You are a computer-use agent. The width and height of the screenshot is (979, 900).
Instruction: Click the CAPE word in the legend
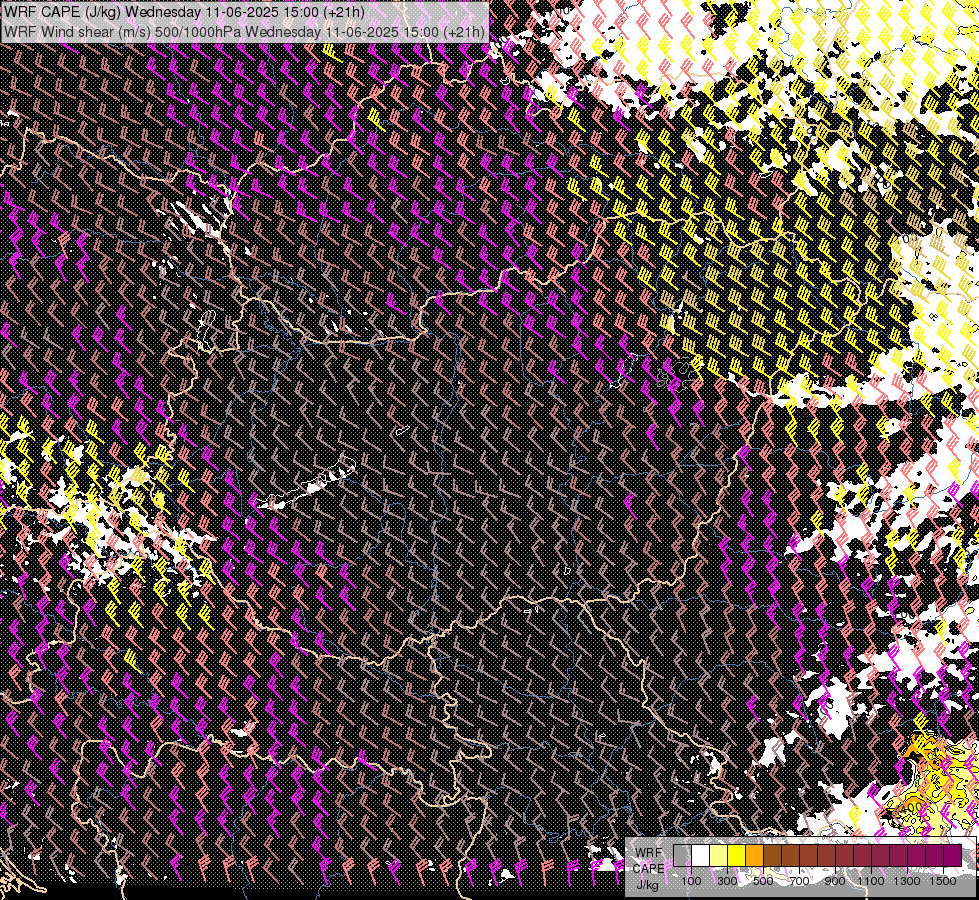(649, 869)
